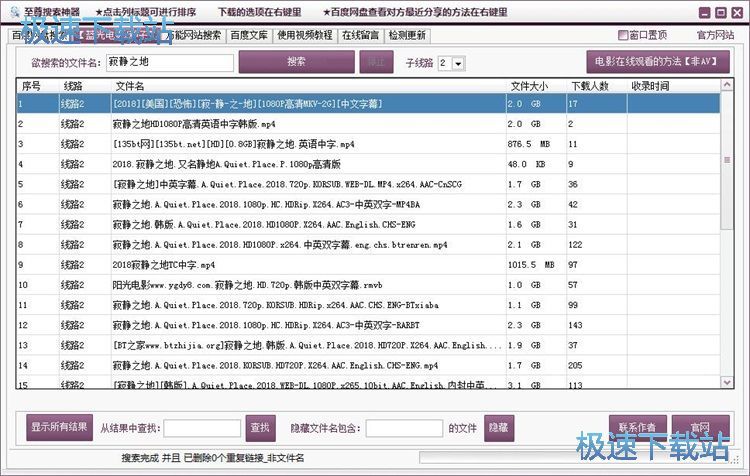Click the vertical scrollbar thumb of results
Screen dimensions: 750x476
727,160
